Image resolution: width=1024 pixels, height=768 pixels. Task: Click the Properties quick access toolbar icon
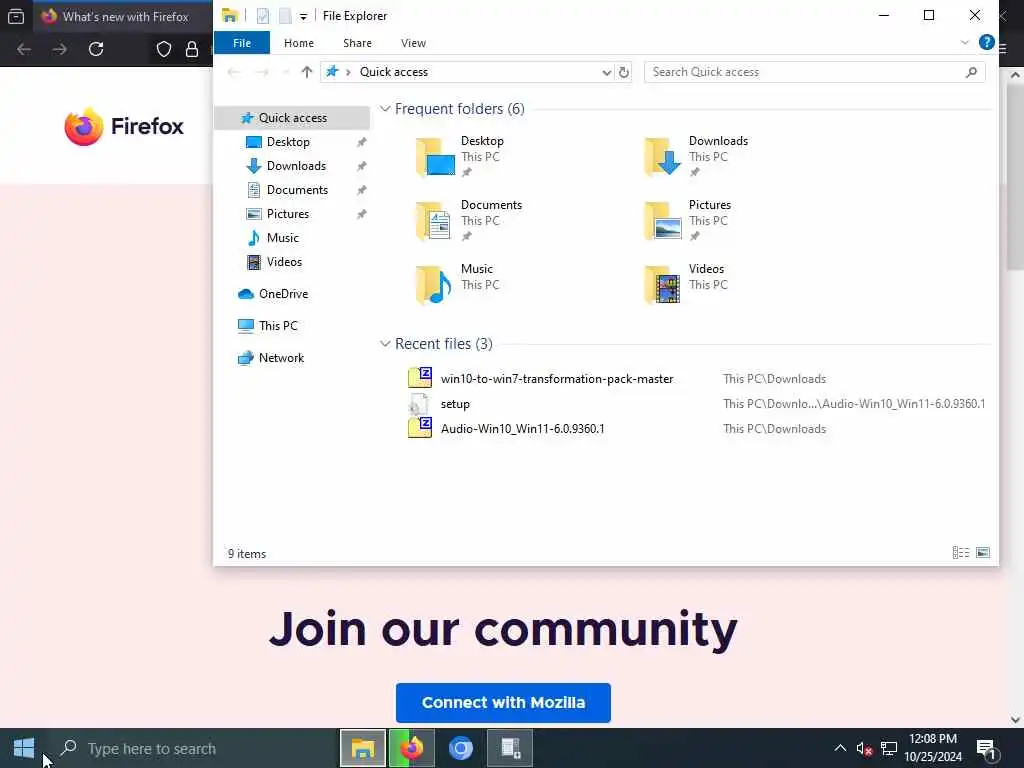[x=263, y=16]
